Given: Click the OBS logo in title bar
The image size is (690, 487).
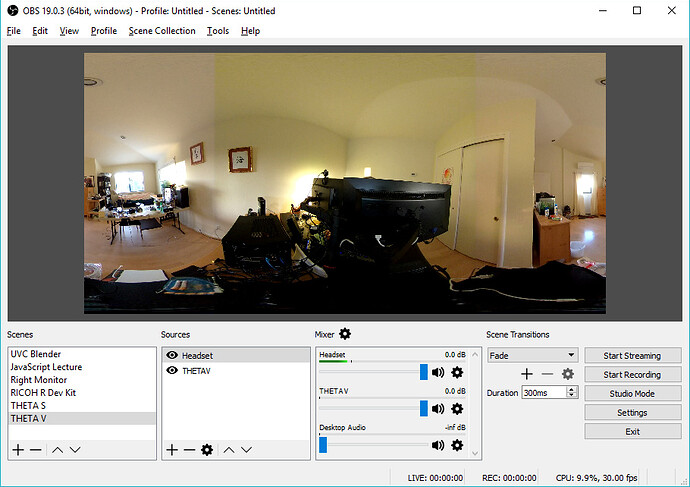Looking at the screenshot, I should (13, 11).
